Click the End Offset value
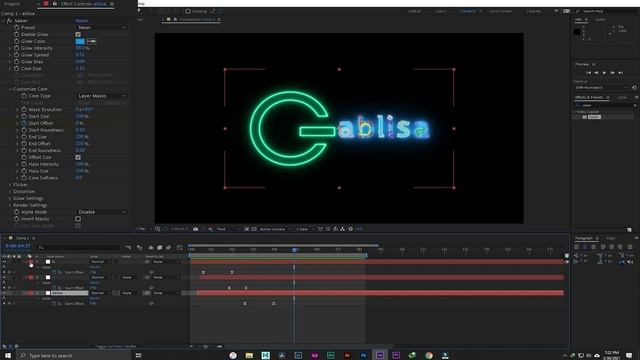640x360 pixels. (x=81, y=143)
